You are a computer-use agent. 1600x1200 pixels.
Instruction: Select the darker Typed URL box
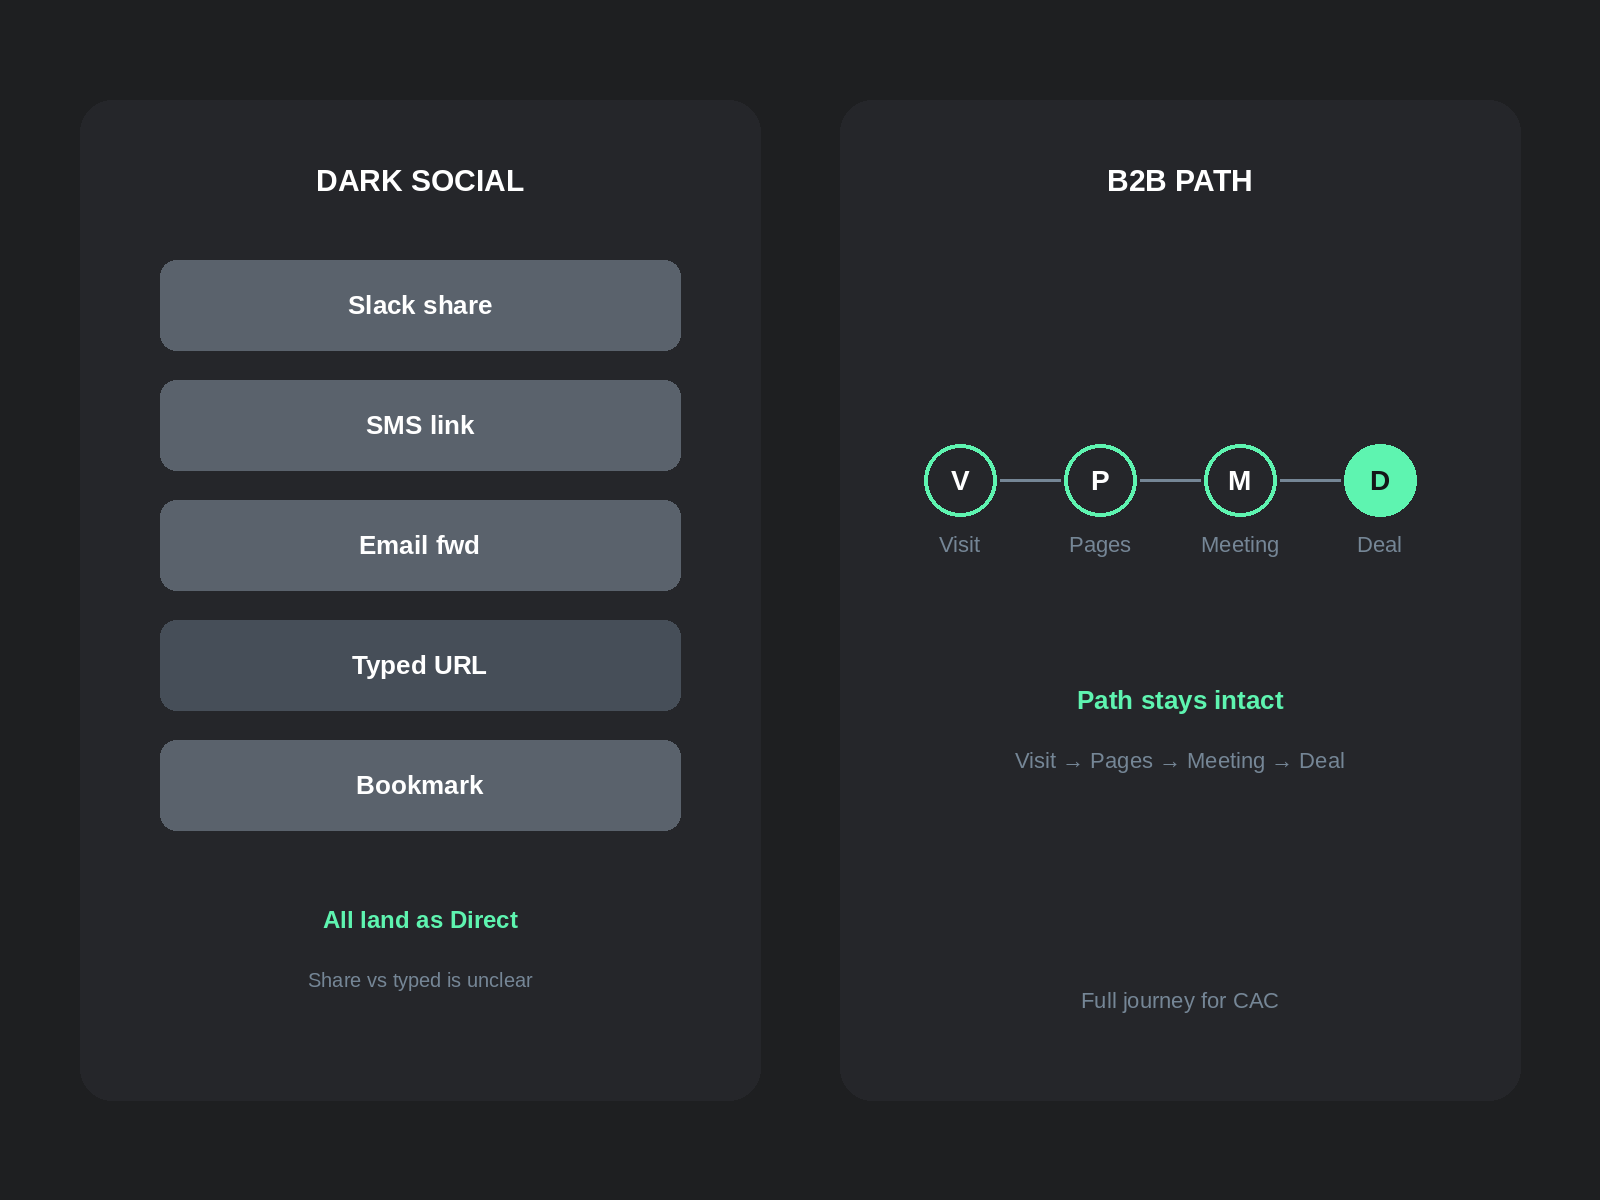point(420,665)
